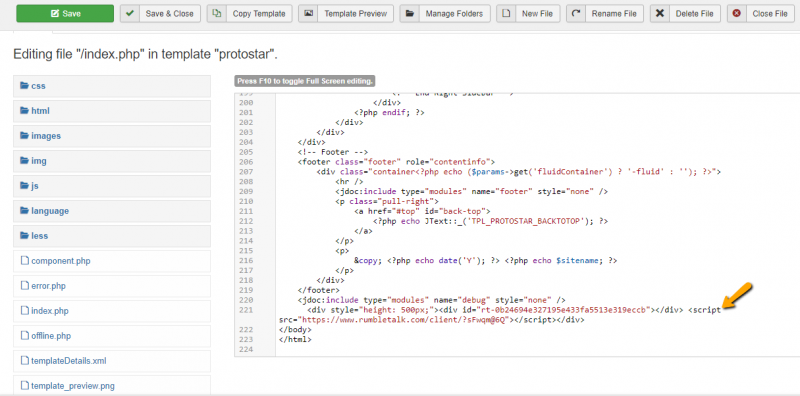Expand the less folder

pos(112,236)
